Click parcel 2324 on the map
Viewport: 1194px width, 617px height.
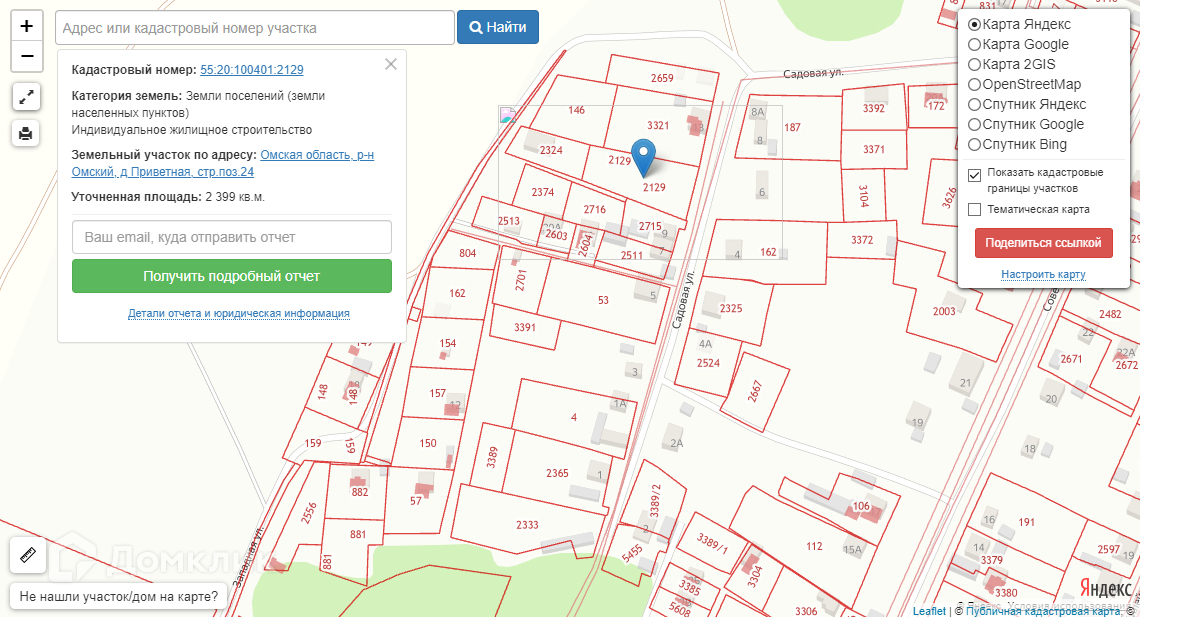tap(551, 150)
